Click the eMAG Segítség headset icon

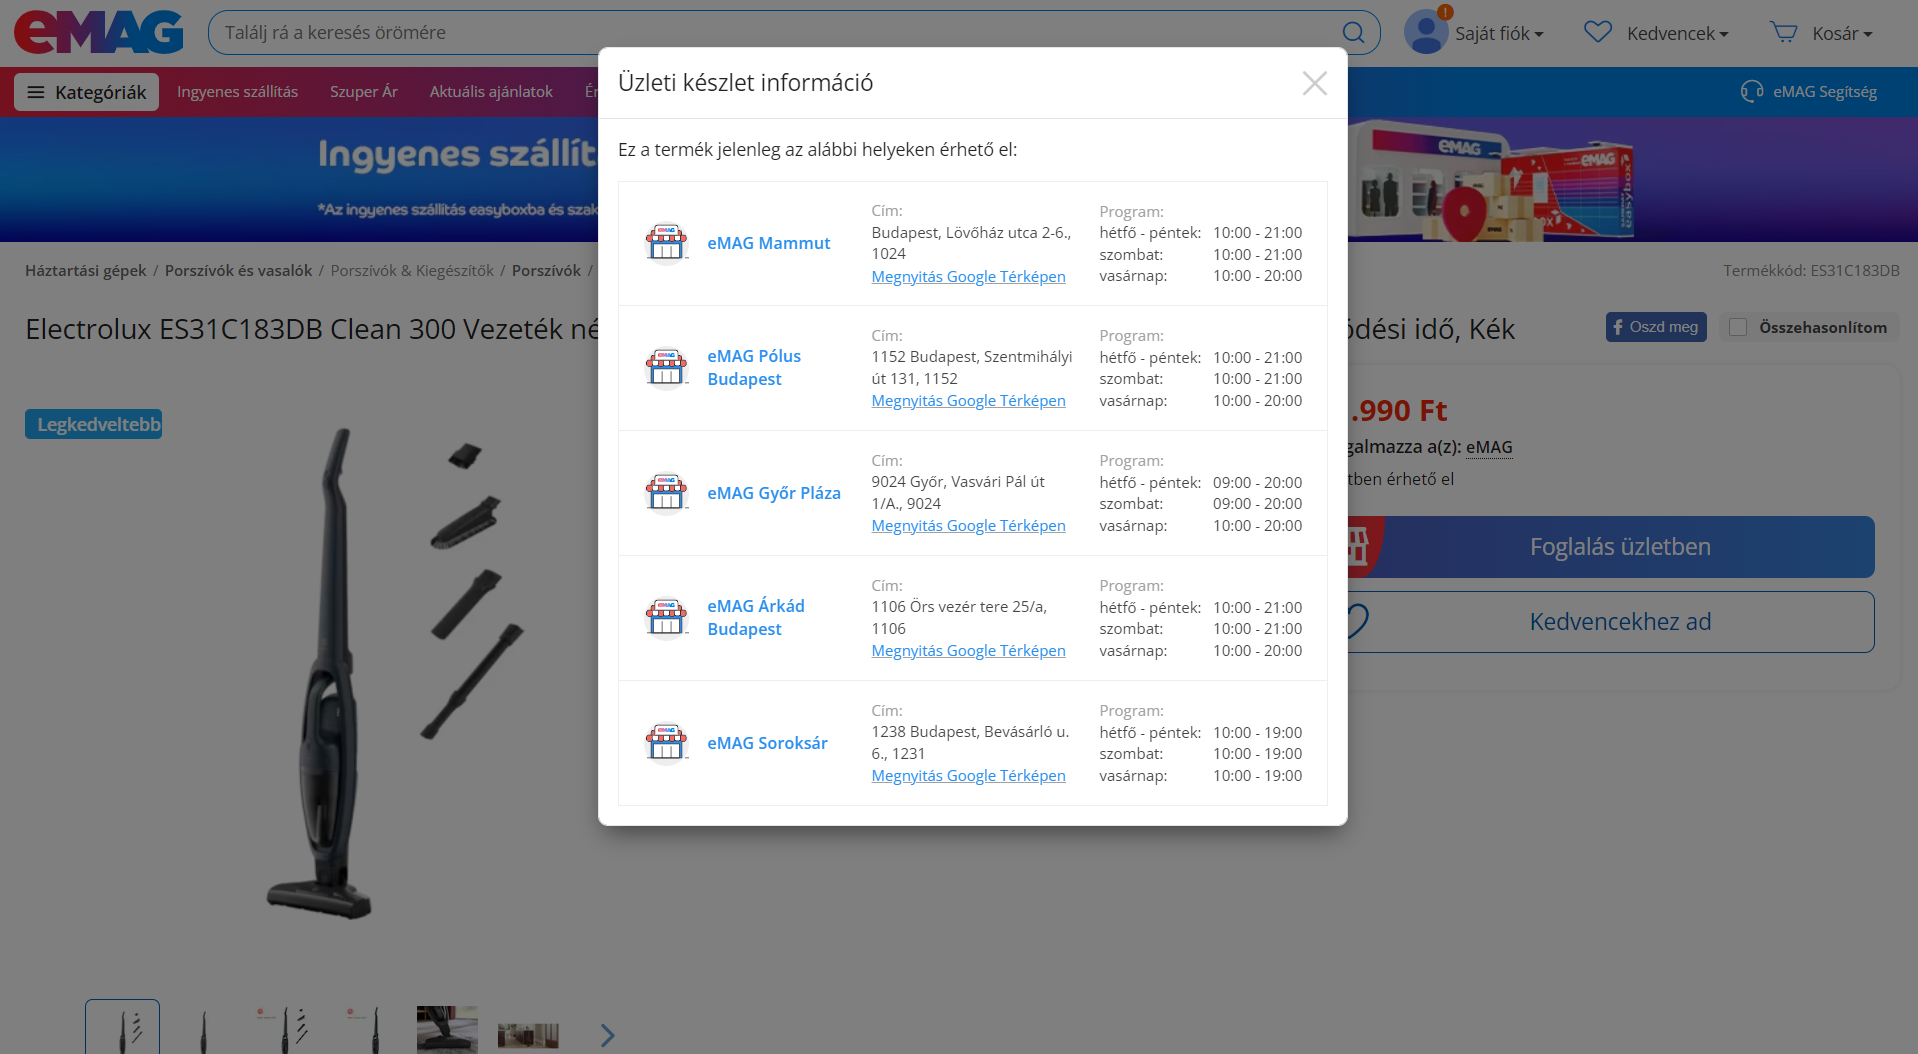coord(1752,92)
